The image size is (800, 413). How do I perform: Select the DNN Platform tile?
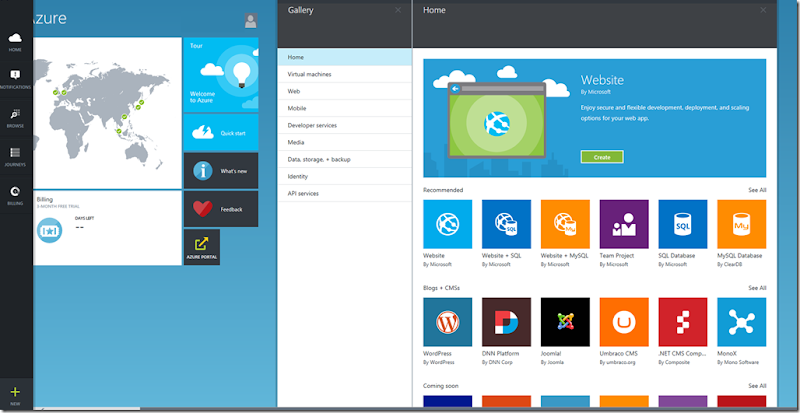click(x=506, y=322)
